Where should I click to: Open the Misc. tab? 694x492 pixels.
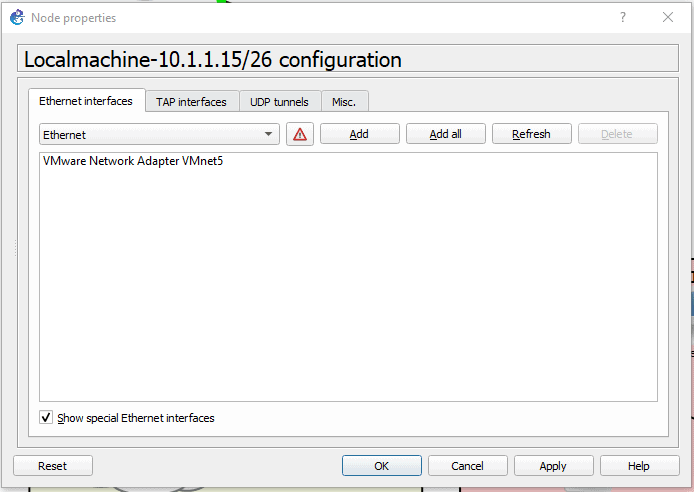[344, 102]
